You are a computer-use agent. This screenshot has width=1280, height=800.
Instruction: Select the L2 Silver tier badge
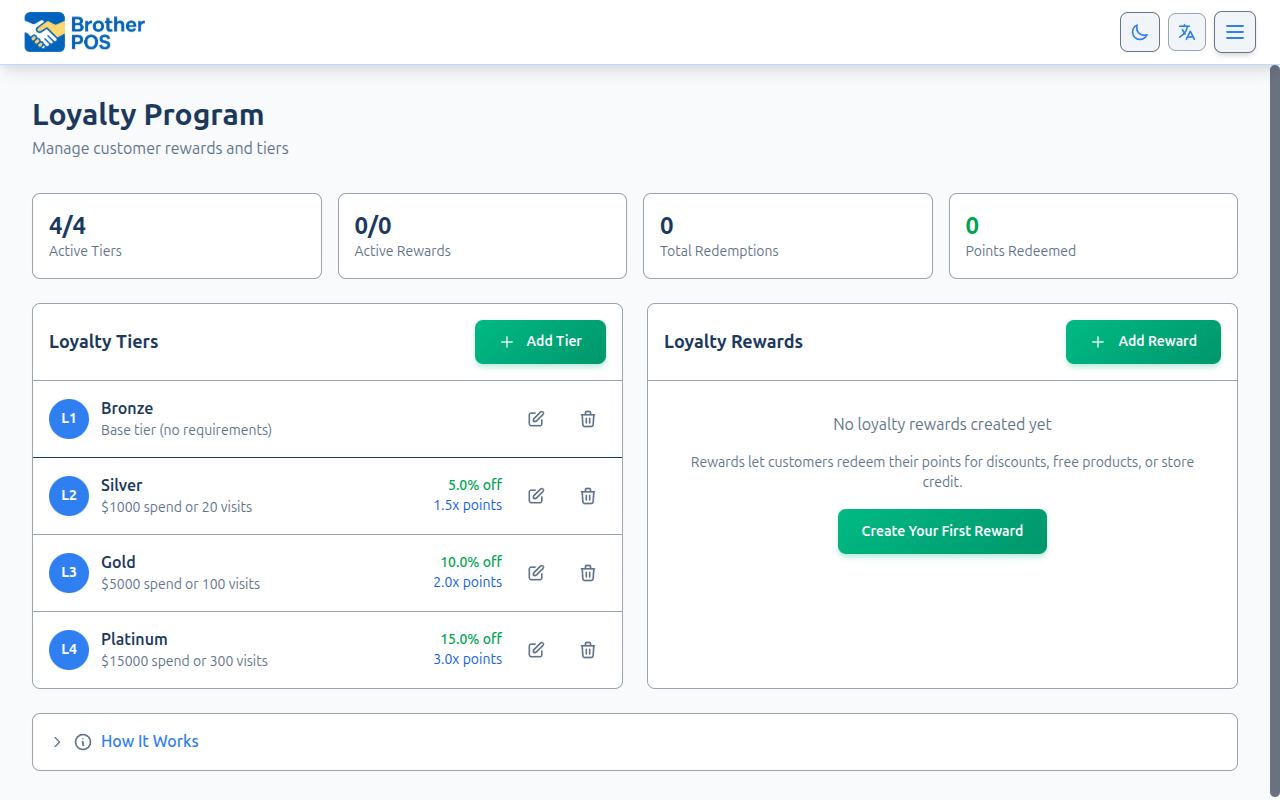[x=68, y=496]
